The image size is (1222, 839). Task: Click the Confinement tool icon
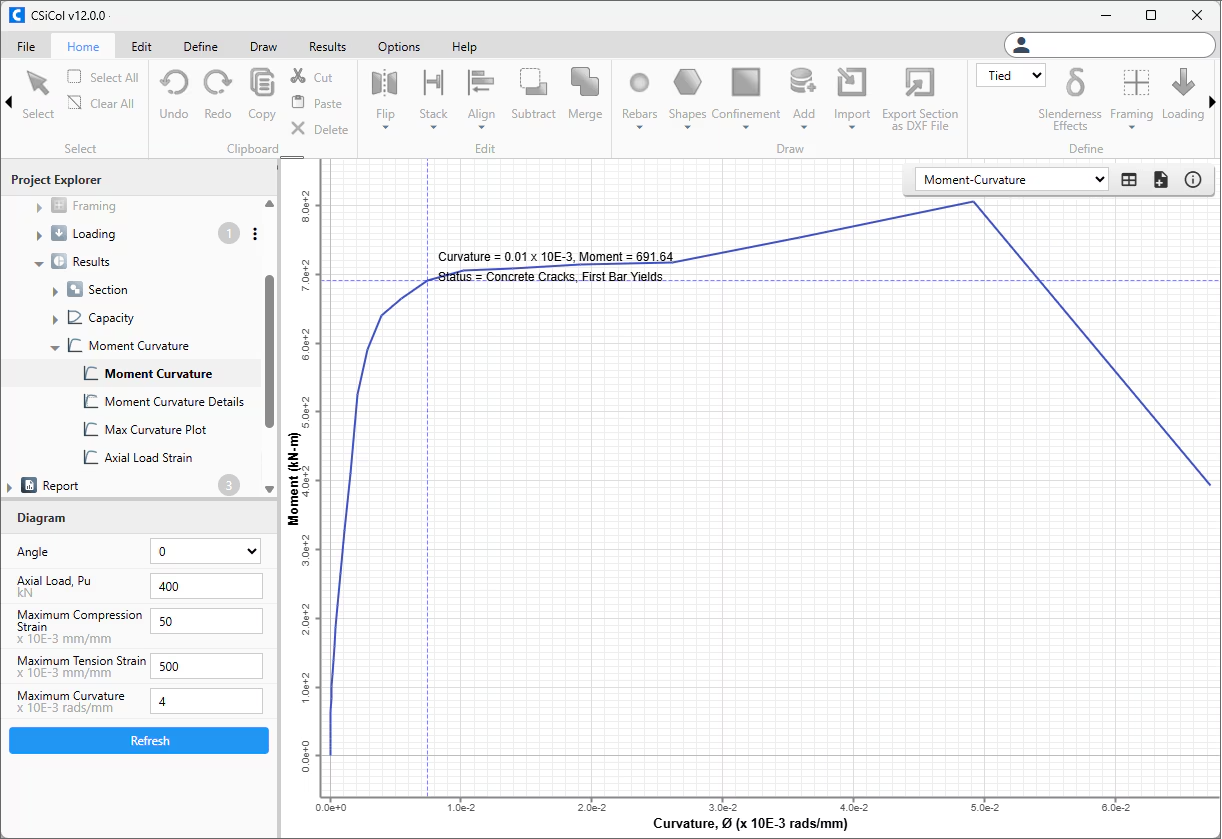[745, 83]
